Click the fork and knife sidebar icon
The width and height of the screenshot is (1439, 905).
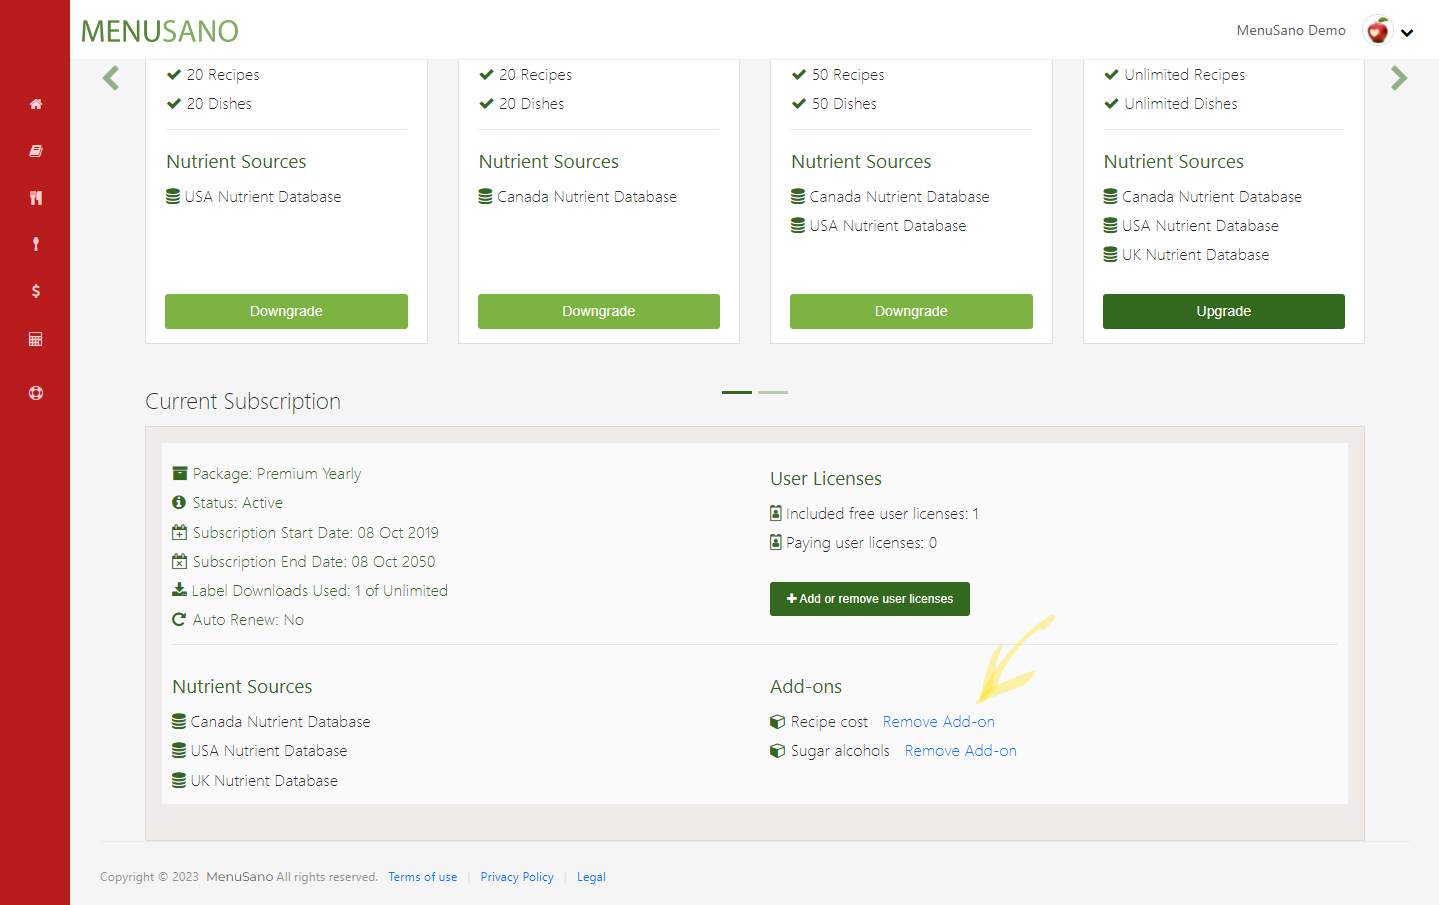(36, 198)
